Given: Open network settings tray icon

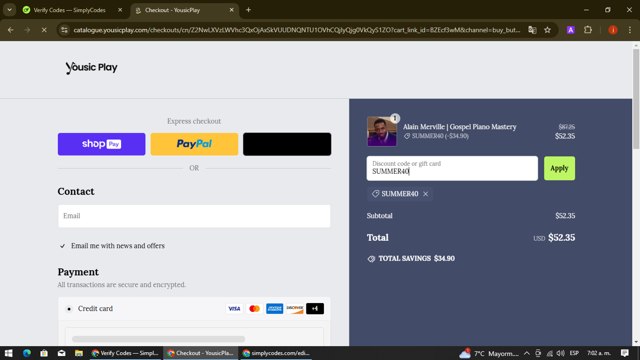Looking at the screenshot, I should coord(550,353).
